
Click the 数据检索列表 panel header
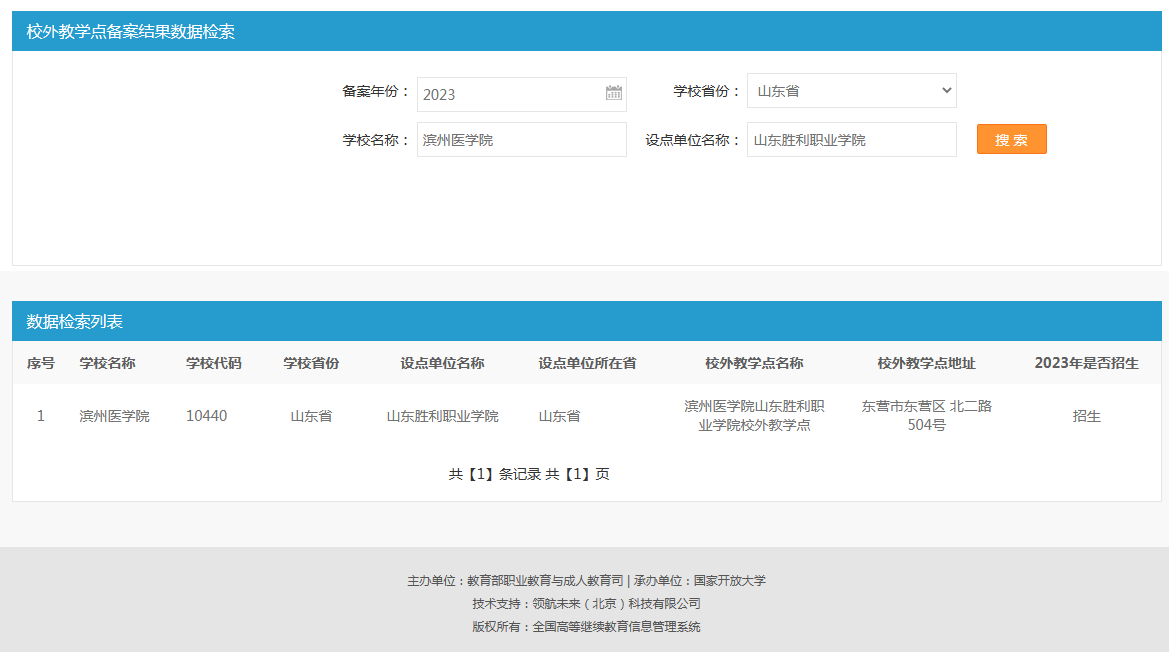(75, 321)
